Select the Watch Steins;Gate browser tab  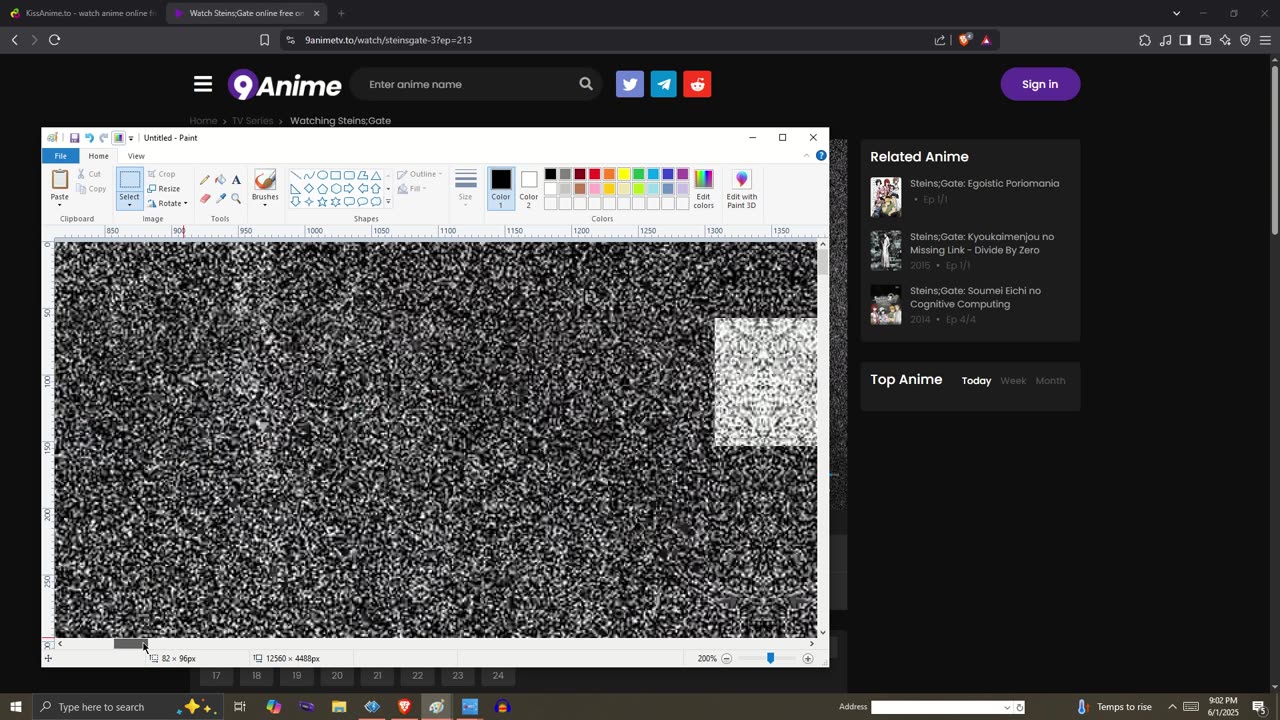point(245,13)
